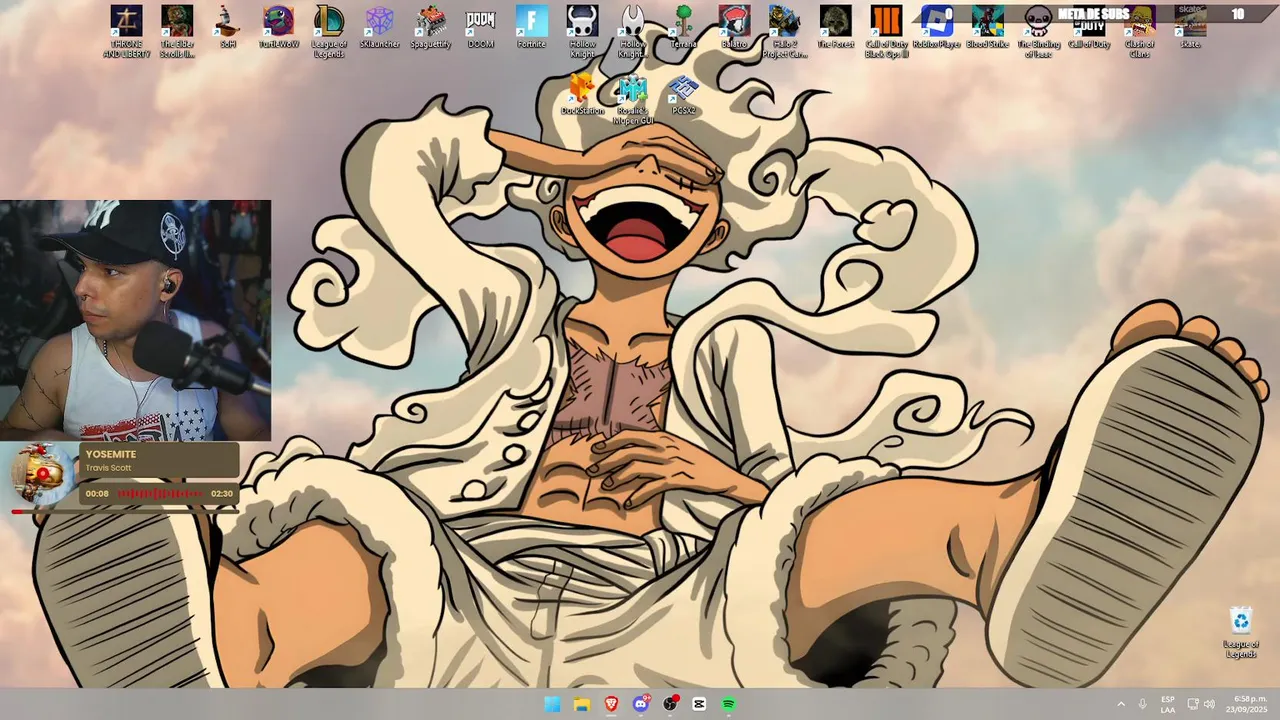1280x720 pixels.
Task: Launch Brave browser from the taskbar
Action: [x=611, y=704]
